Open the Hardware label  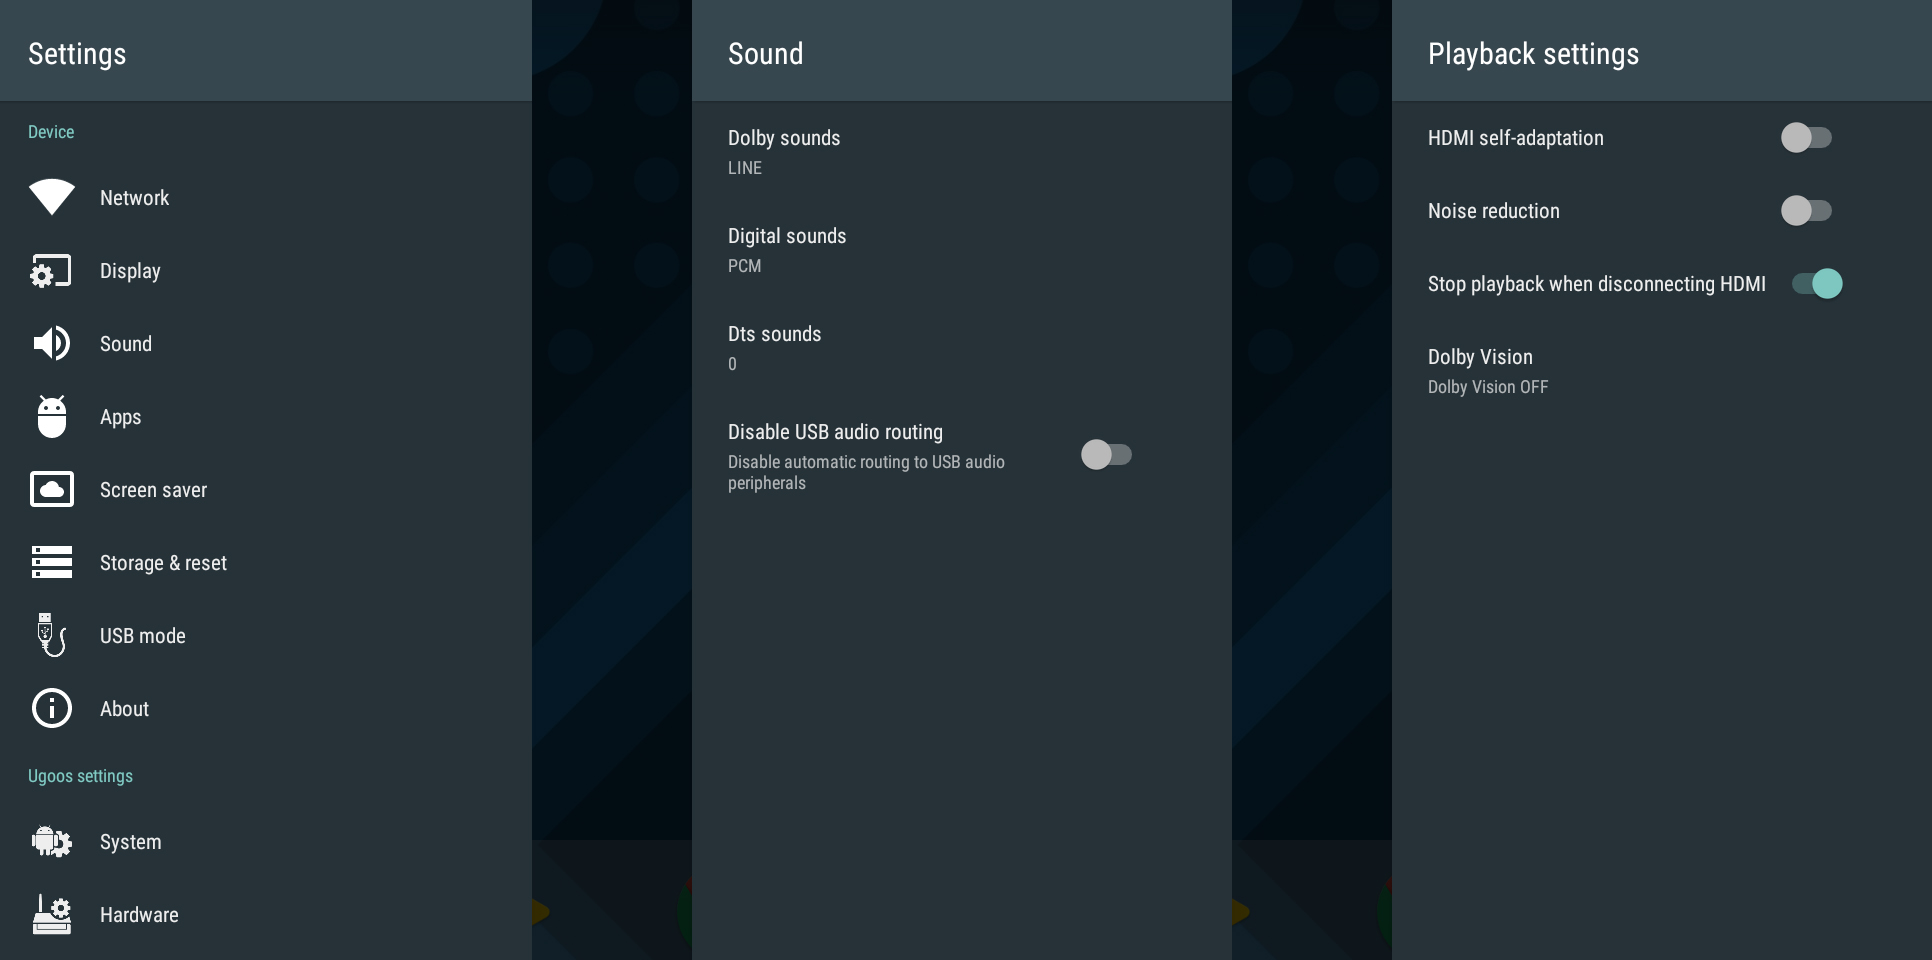pyautogui.click(x=139, y=915)
